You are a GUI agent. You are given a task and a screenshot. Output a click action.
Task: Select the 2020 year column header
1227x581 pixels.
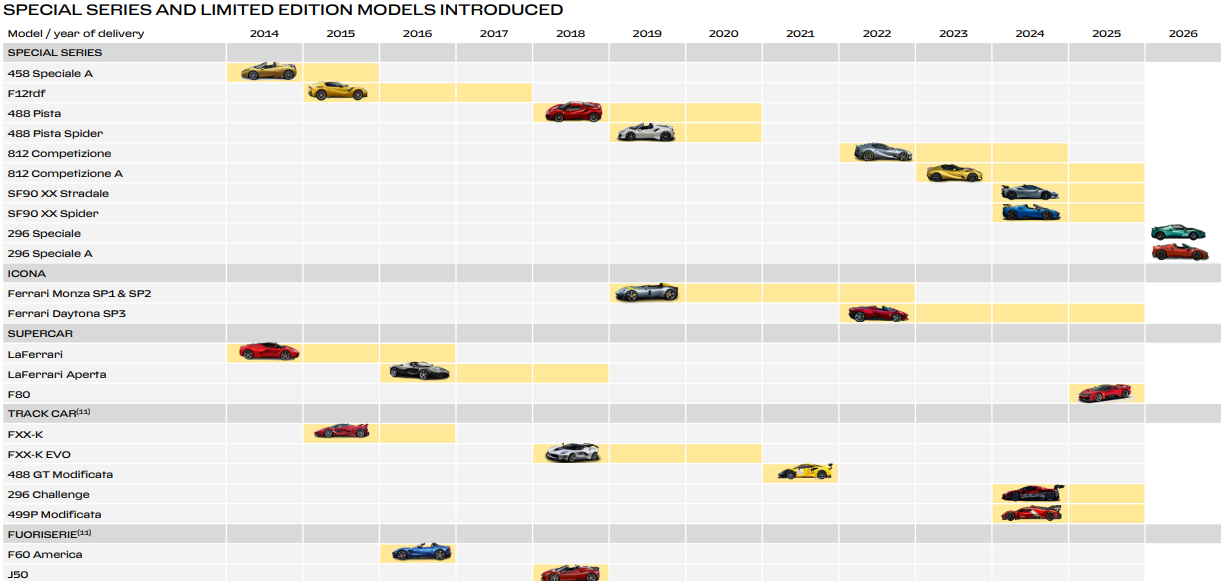tap(723, 34)
